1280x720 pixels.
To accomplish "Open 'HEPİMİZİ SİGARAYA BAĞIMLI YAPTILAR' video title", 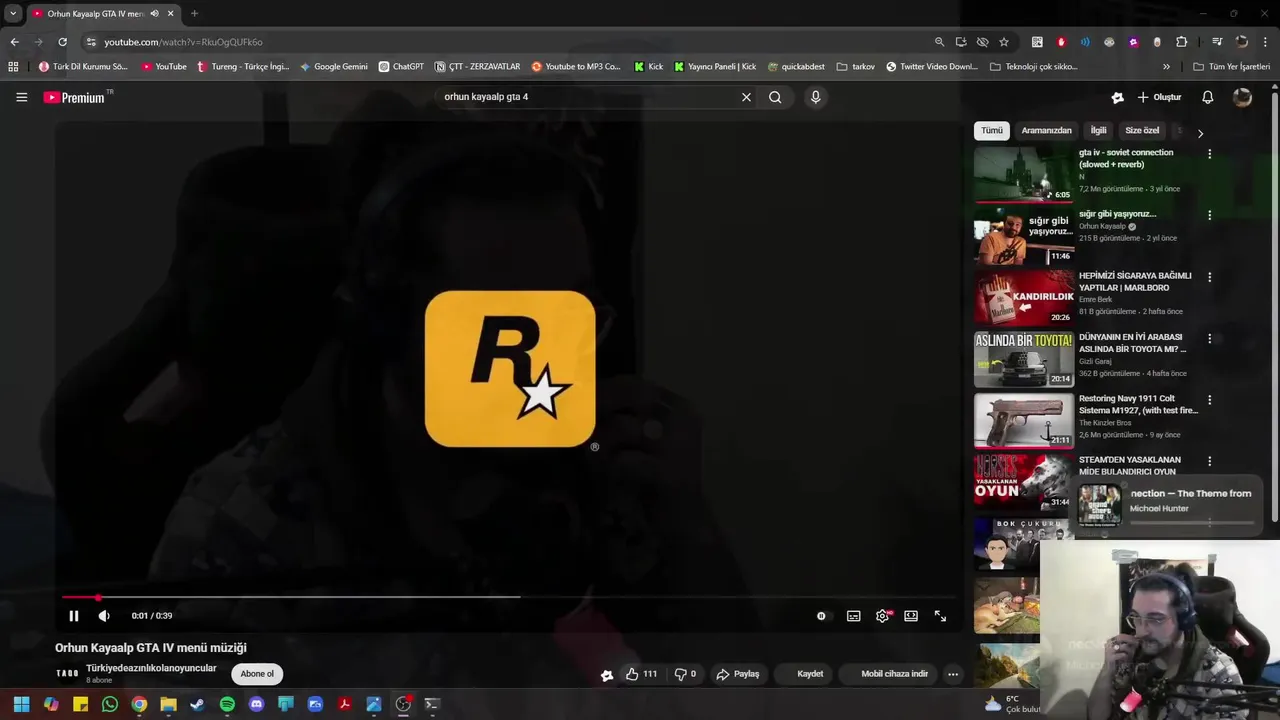I will click(1135, 281).
